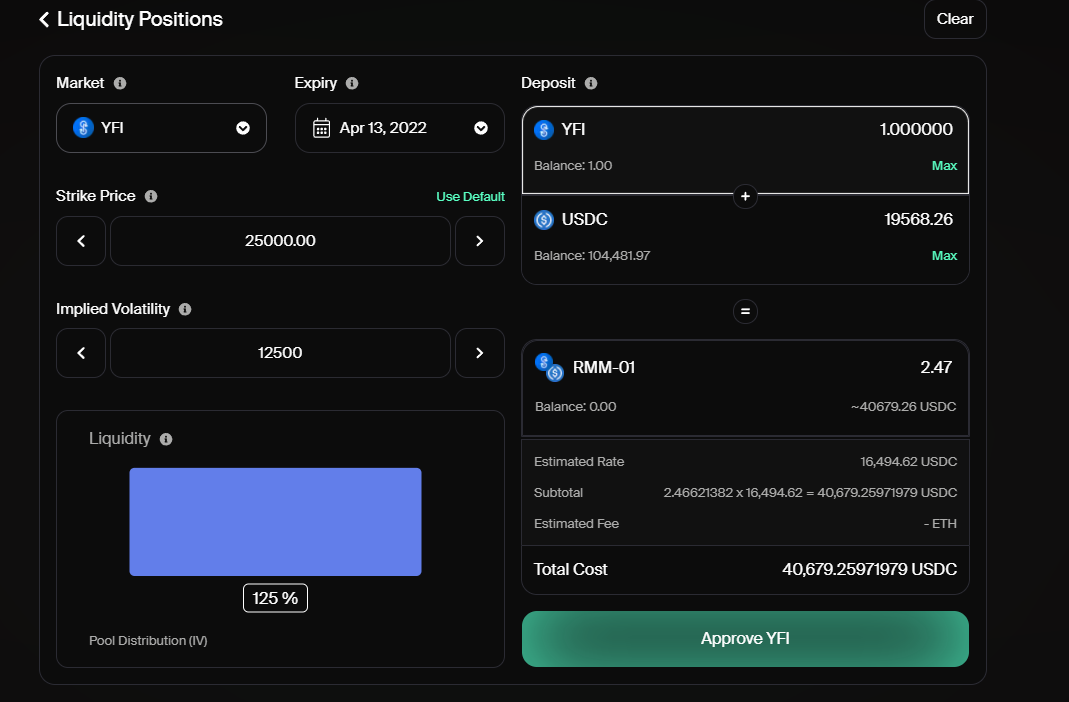Screen dimensions: 1069x702
Task: Show Deposit info tooltip icon
Action: [x=591, y=83]
